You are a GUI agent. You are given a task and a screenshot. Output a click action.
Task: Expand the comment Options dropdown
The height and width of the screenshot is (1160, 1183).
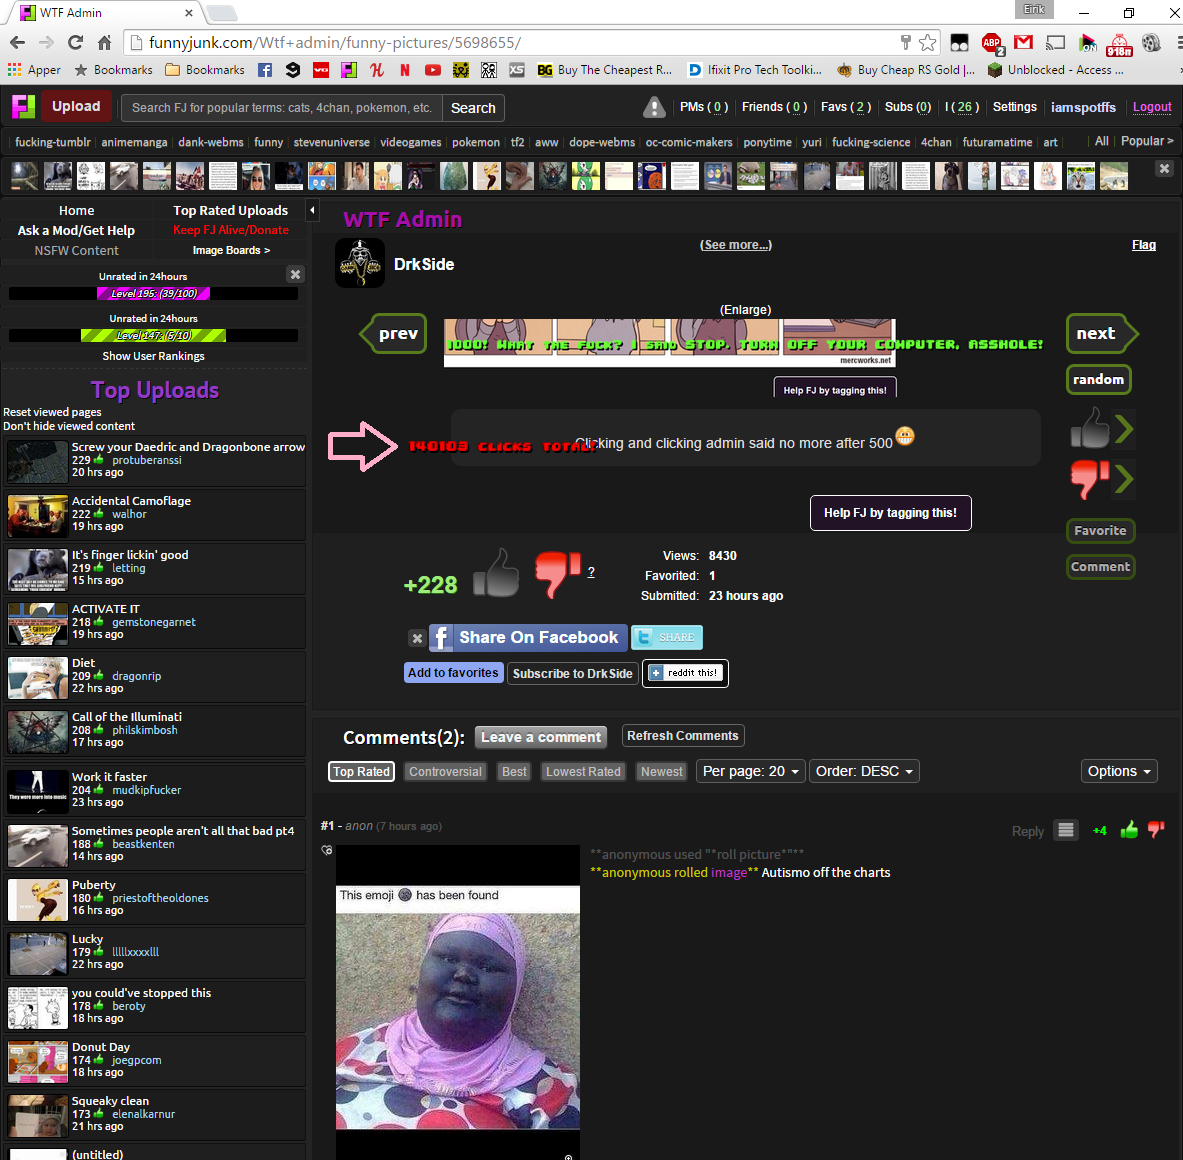click(x=1119, y=771)
